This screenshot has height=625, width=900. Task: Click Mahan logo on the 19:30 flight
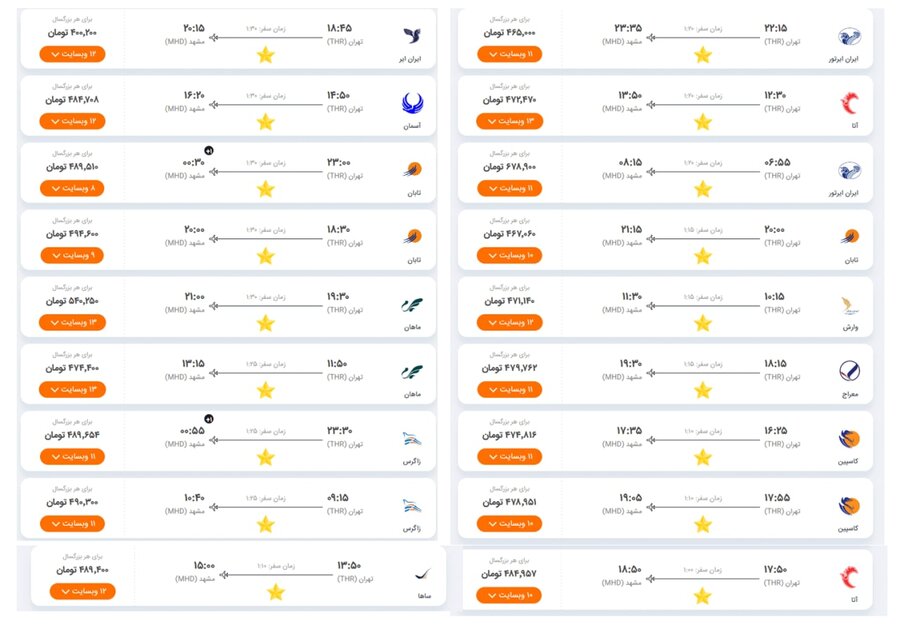click(x=412, y=304)
